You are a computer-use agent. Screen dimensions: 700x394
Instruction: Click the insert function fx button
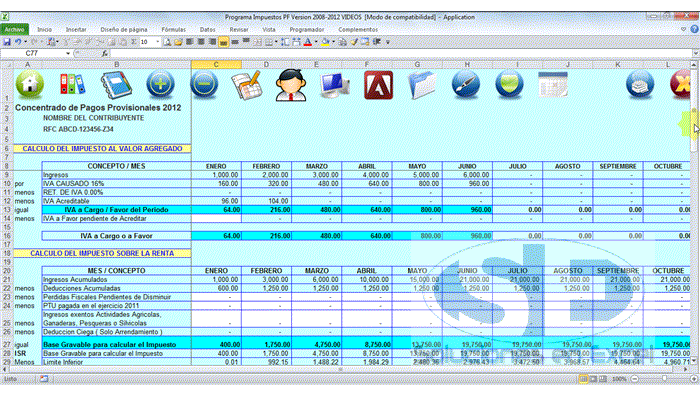click(x=104, y=54)
